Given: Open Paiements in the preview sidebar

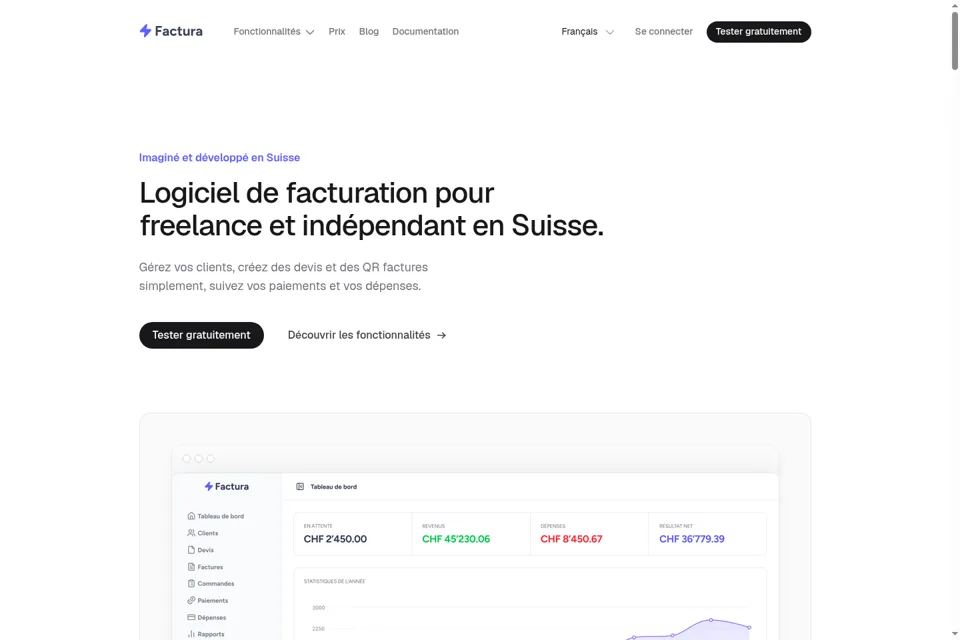Looking at the screenshot, I should (208, 601).
